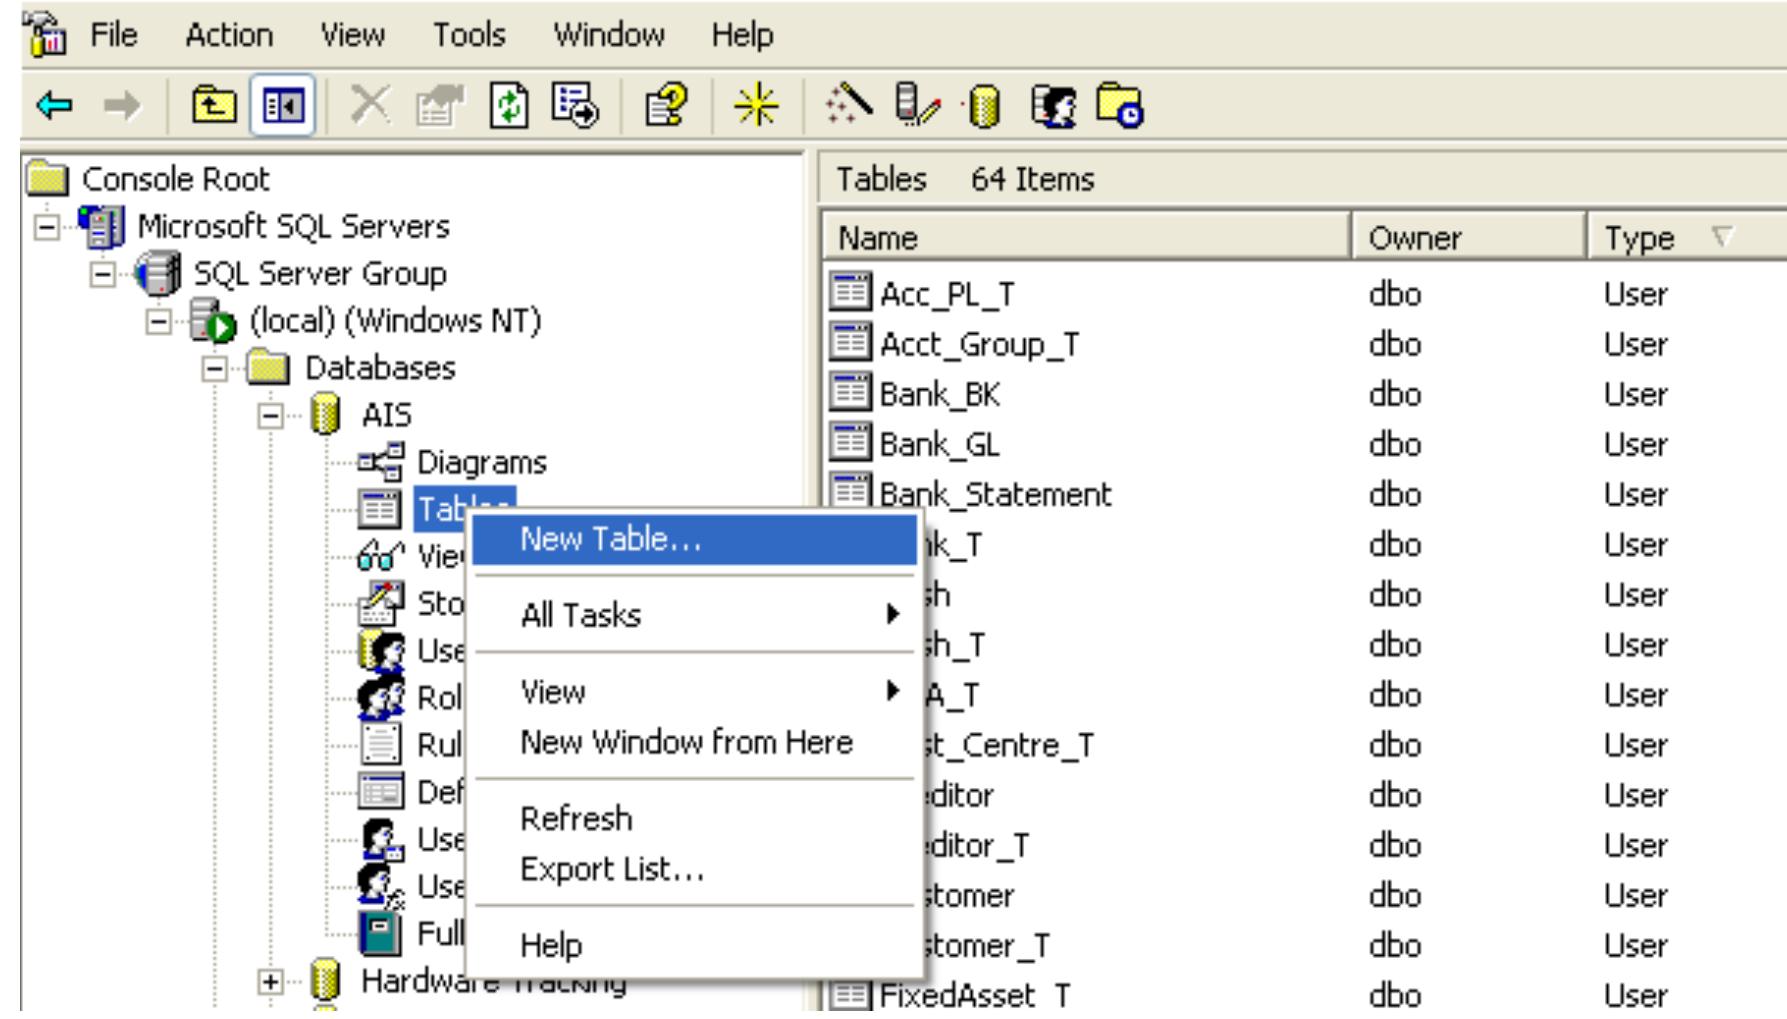Click the Delete X toolbar icon
1787x1019 pixels.
point(370,105)
